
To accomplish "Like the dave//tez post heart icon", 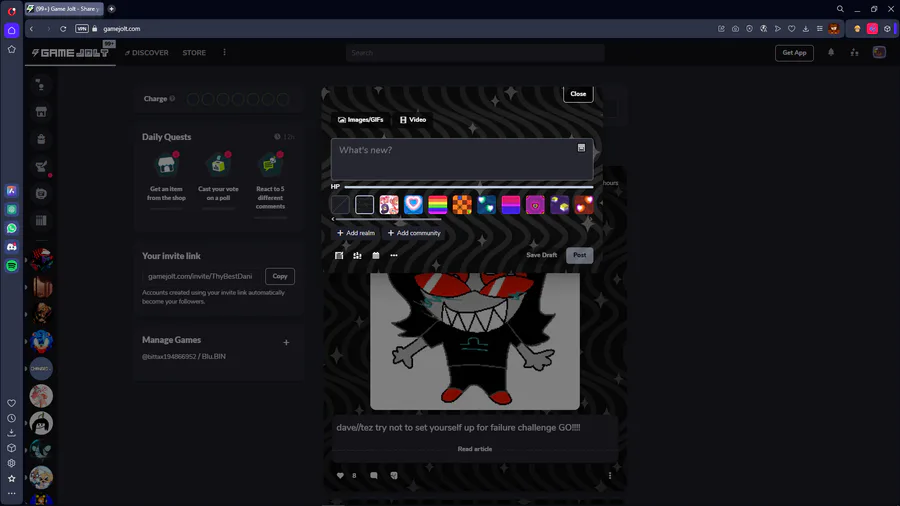I will 340,476.
